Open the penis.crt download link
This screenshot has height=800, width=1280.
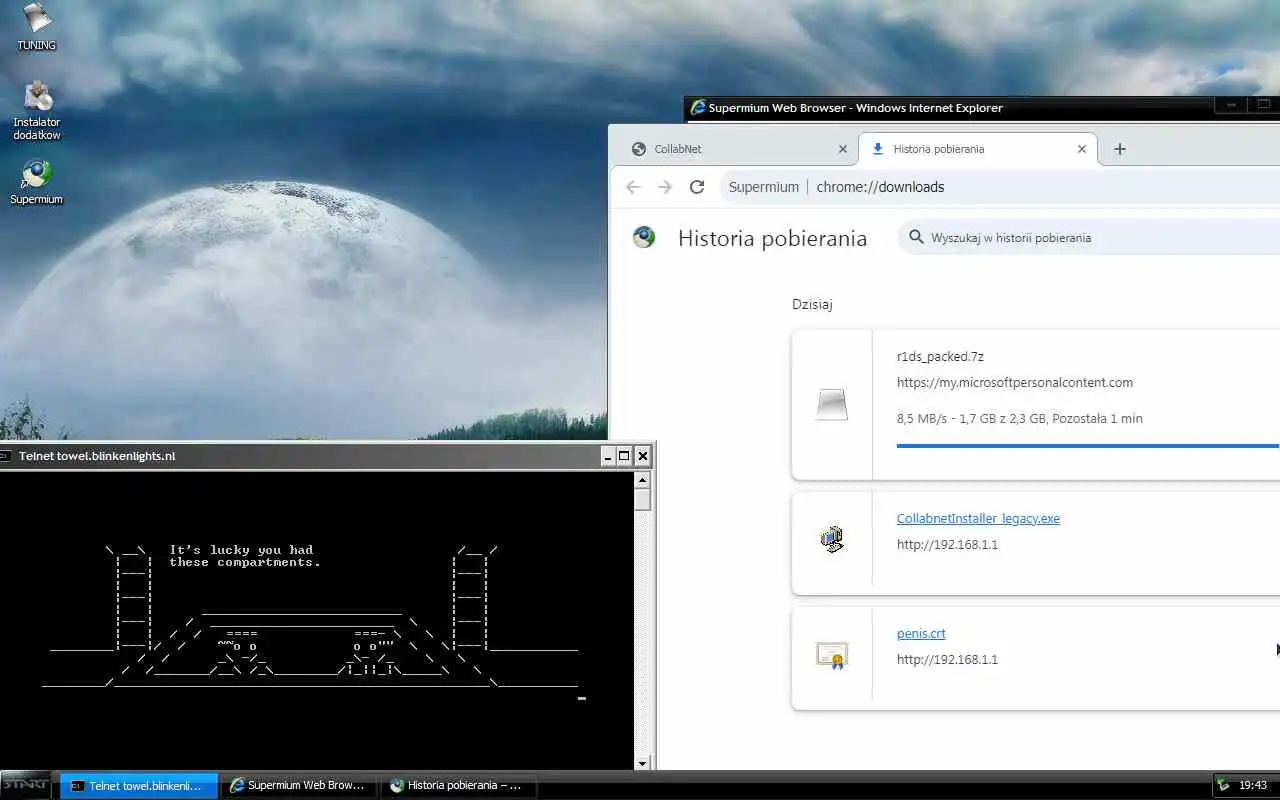[x=921, y=634]
